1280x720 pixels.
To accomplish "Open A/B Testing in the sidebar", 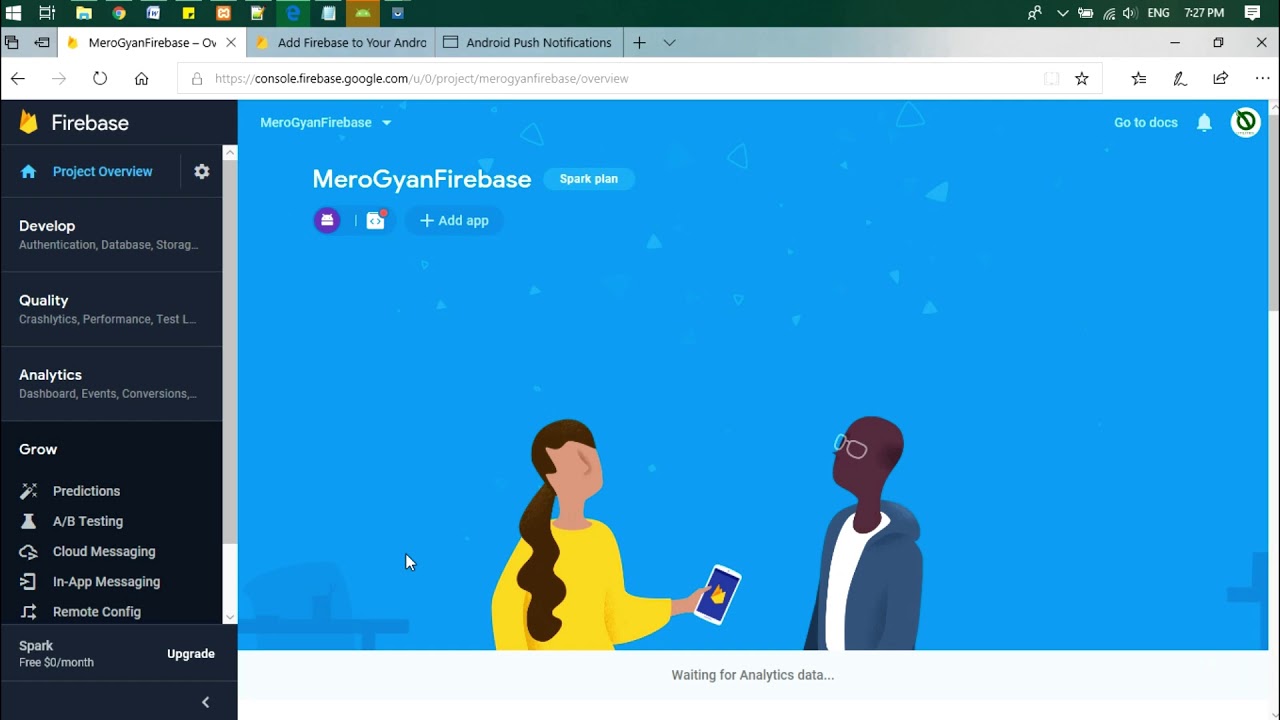I will pos(88,521).
